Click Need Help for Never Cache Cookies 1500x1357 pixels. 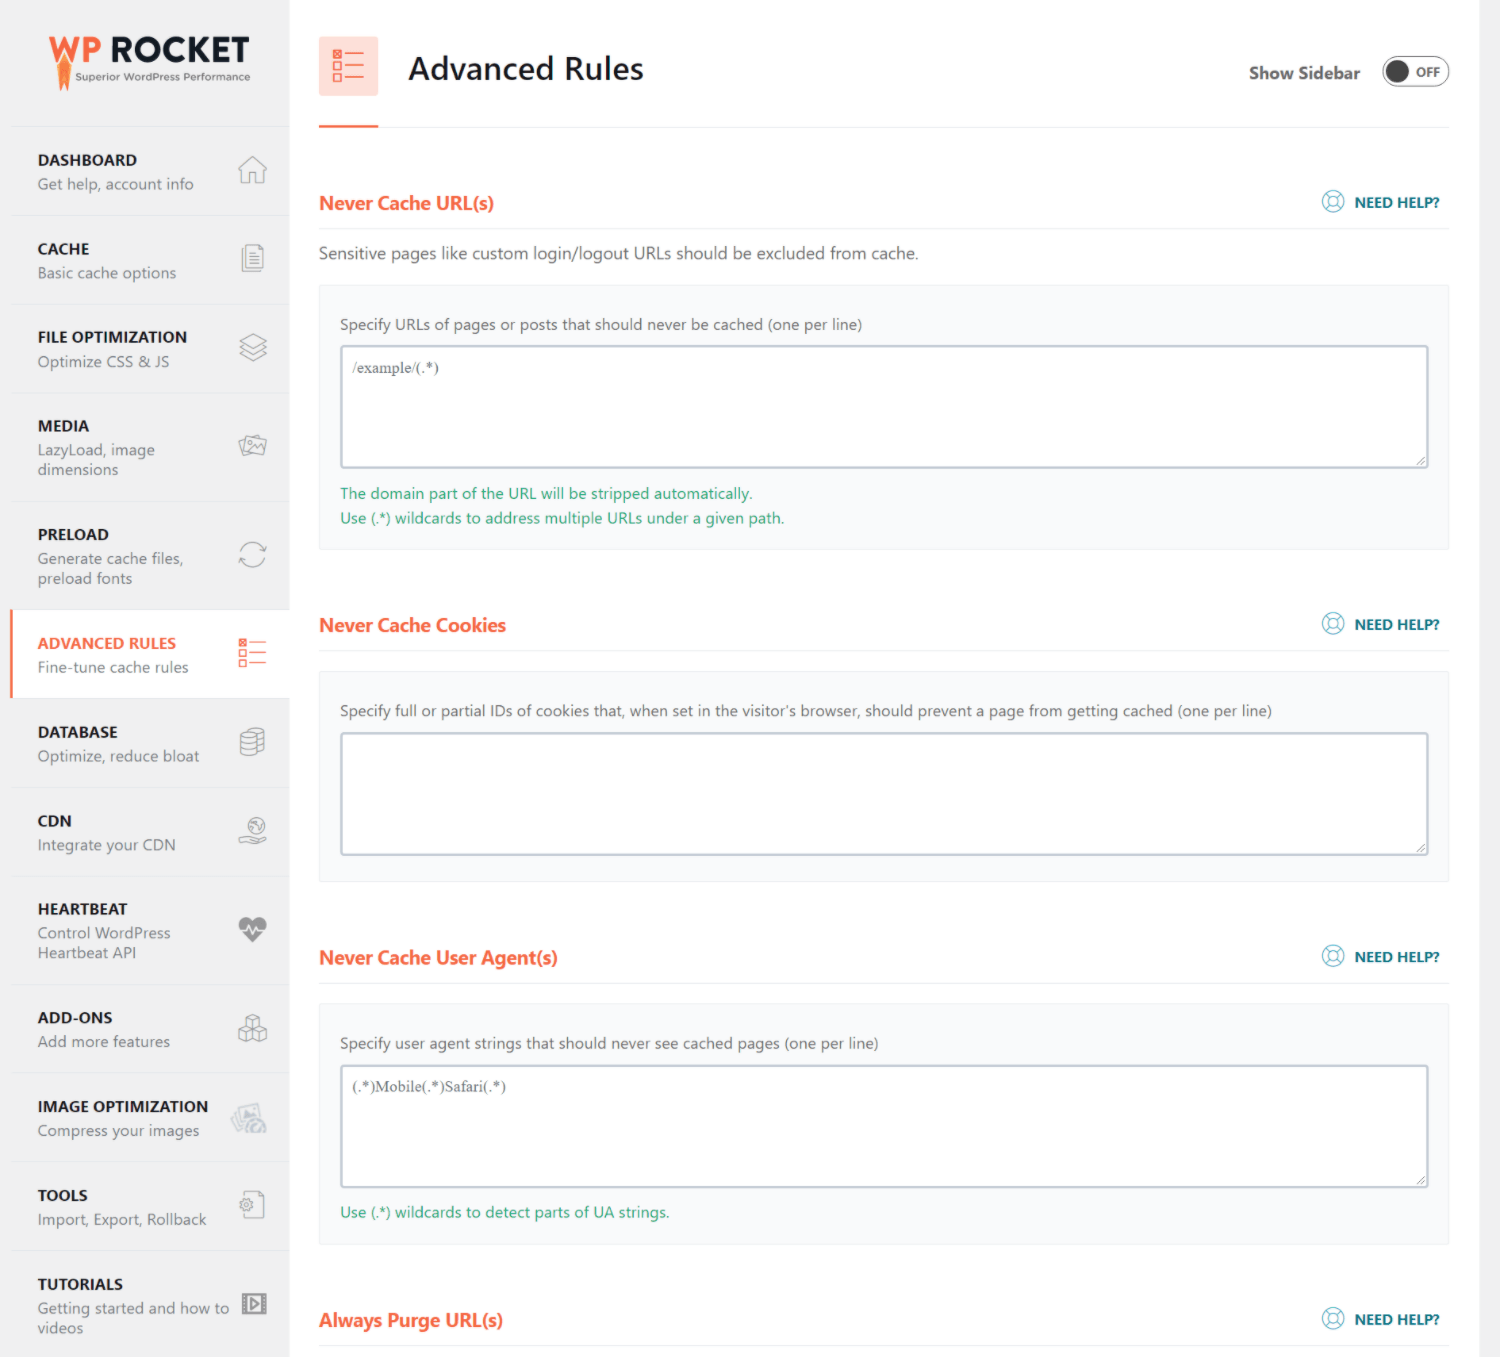click(x=1396, y=624)
